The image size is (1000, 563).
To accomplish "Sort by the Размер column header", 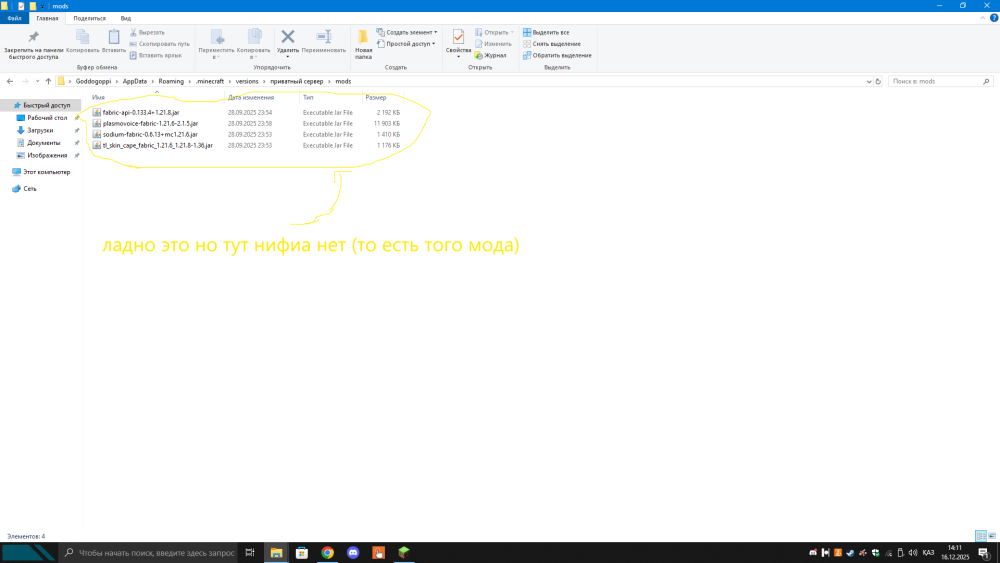I will pyautogui.click(x=376, y=98).
